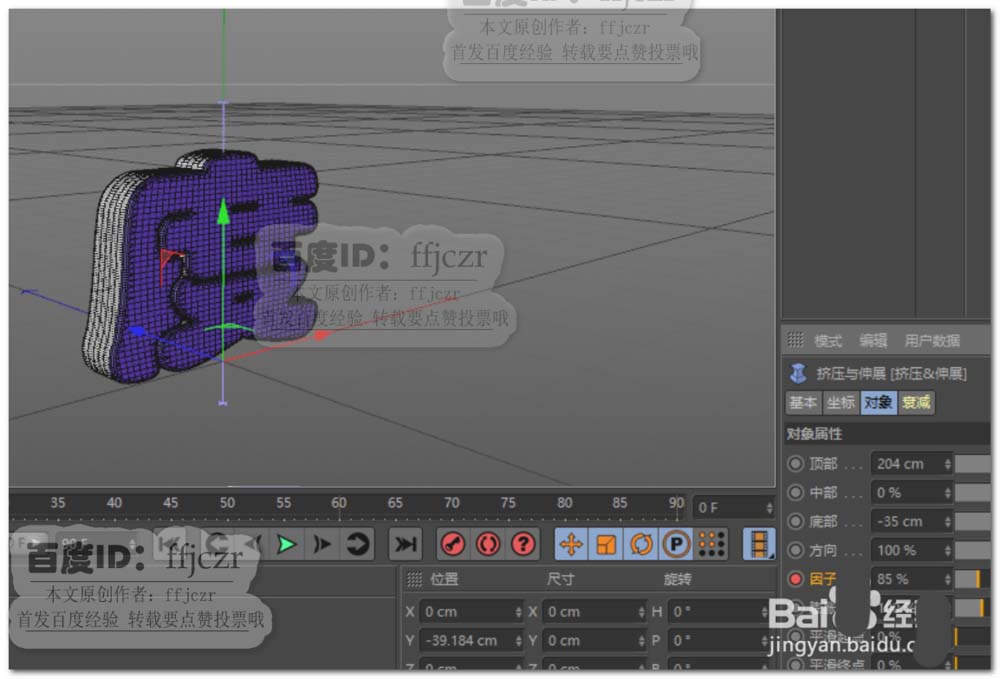Toggle parameter recording with the P icon
Viewport: 1000px width, 679px height.
(x=676, y=544)
